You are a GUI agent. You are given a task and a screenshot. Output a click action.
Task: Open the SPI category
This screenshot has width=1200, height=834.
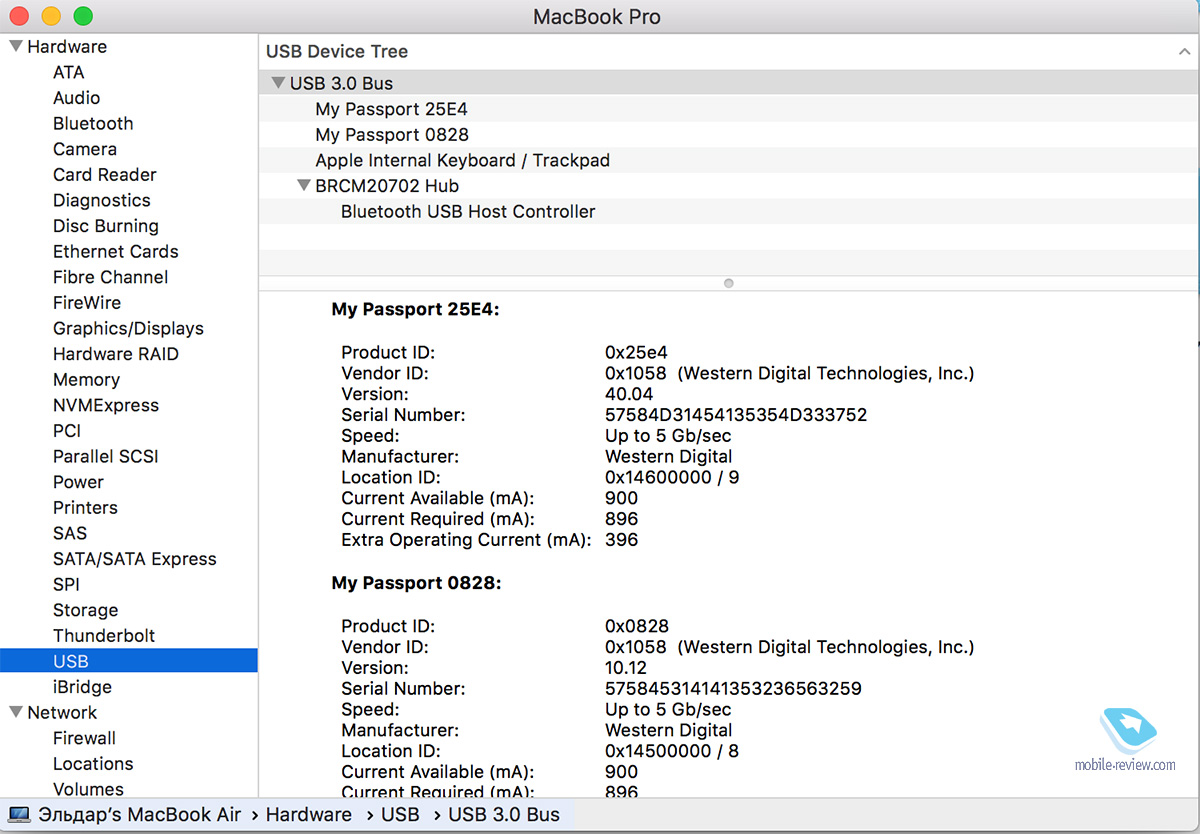[x=66, y=585]
